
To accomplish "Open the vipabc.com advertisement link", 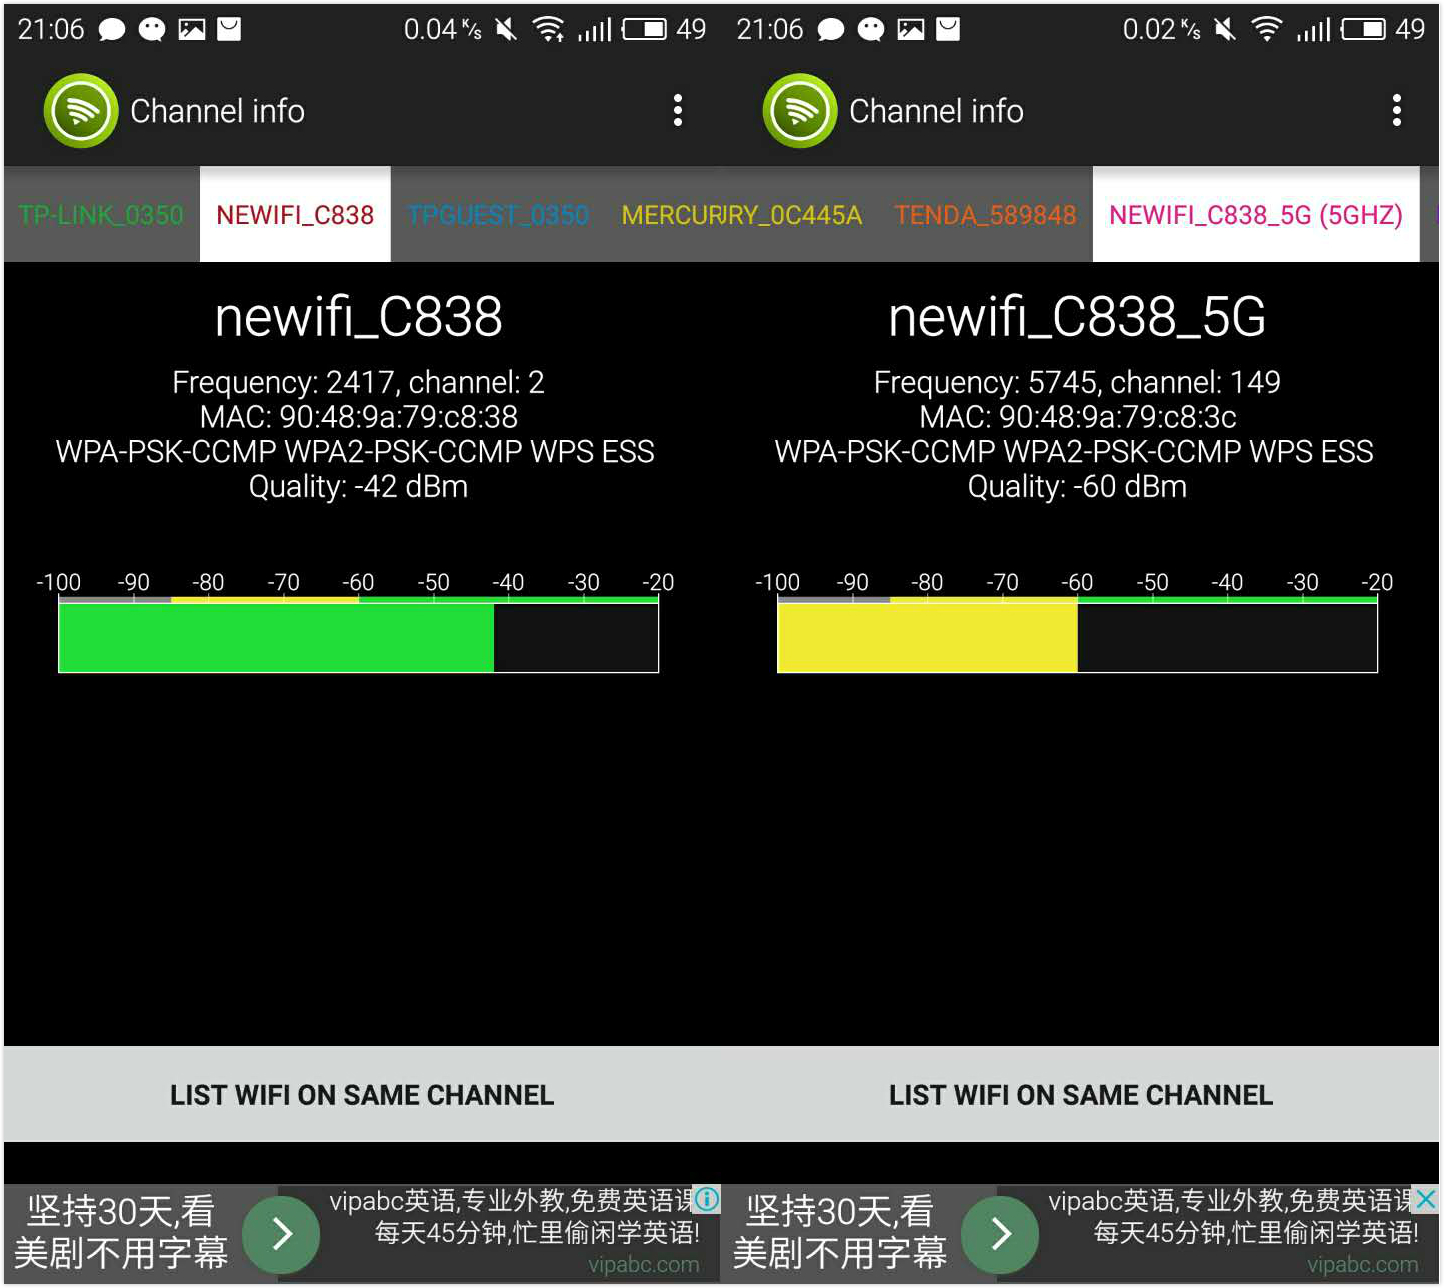I will 646,1264.
